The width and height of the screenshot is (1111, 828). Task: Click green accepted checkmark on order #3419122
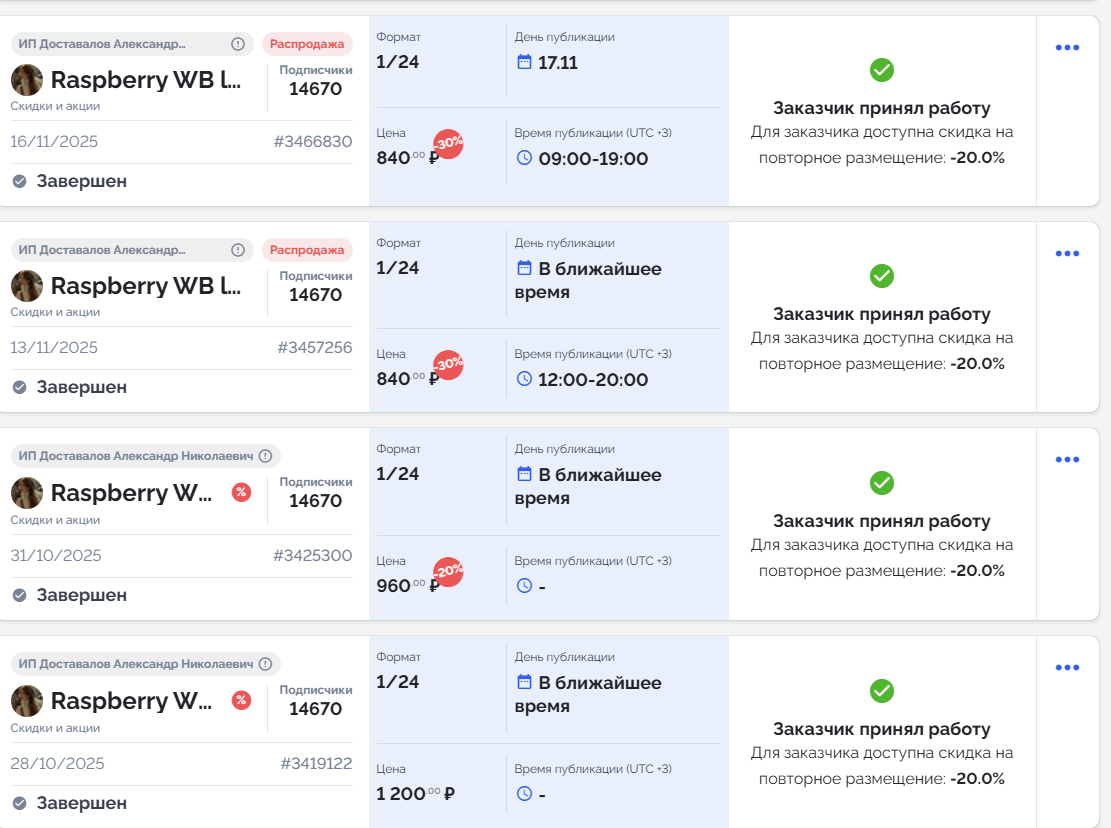(881, 691)
